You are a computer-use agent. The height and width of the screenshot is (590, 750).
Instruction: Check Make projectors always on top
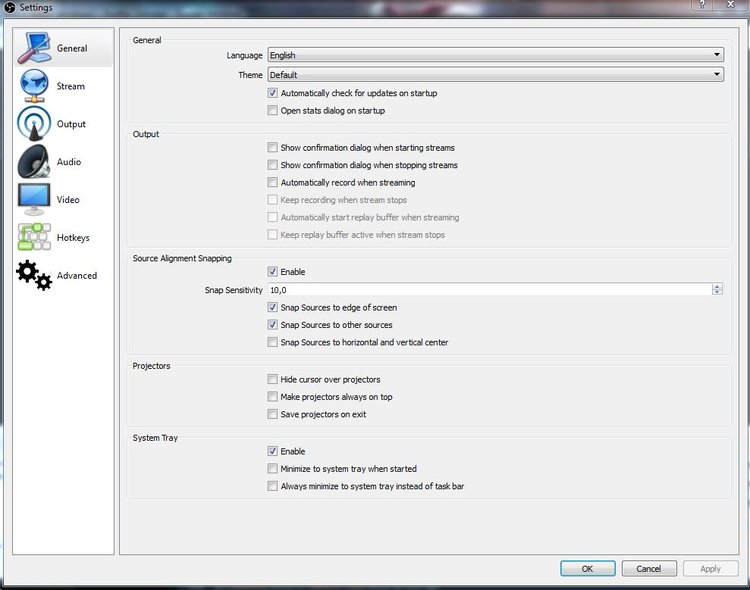[x=273, y=397]
